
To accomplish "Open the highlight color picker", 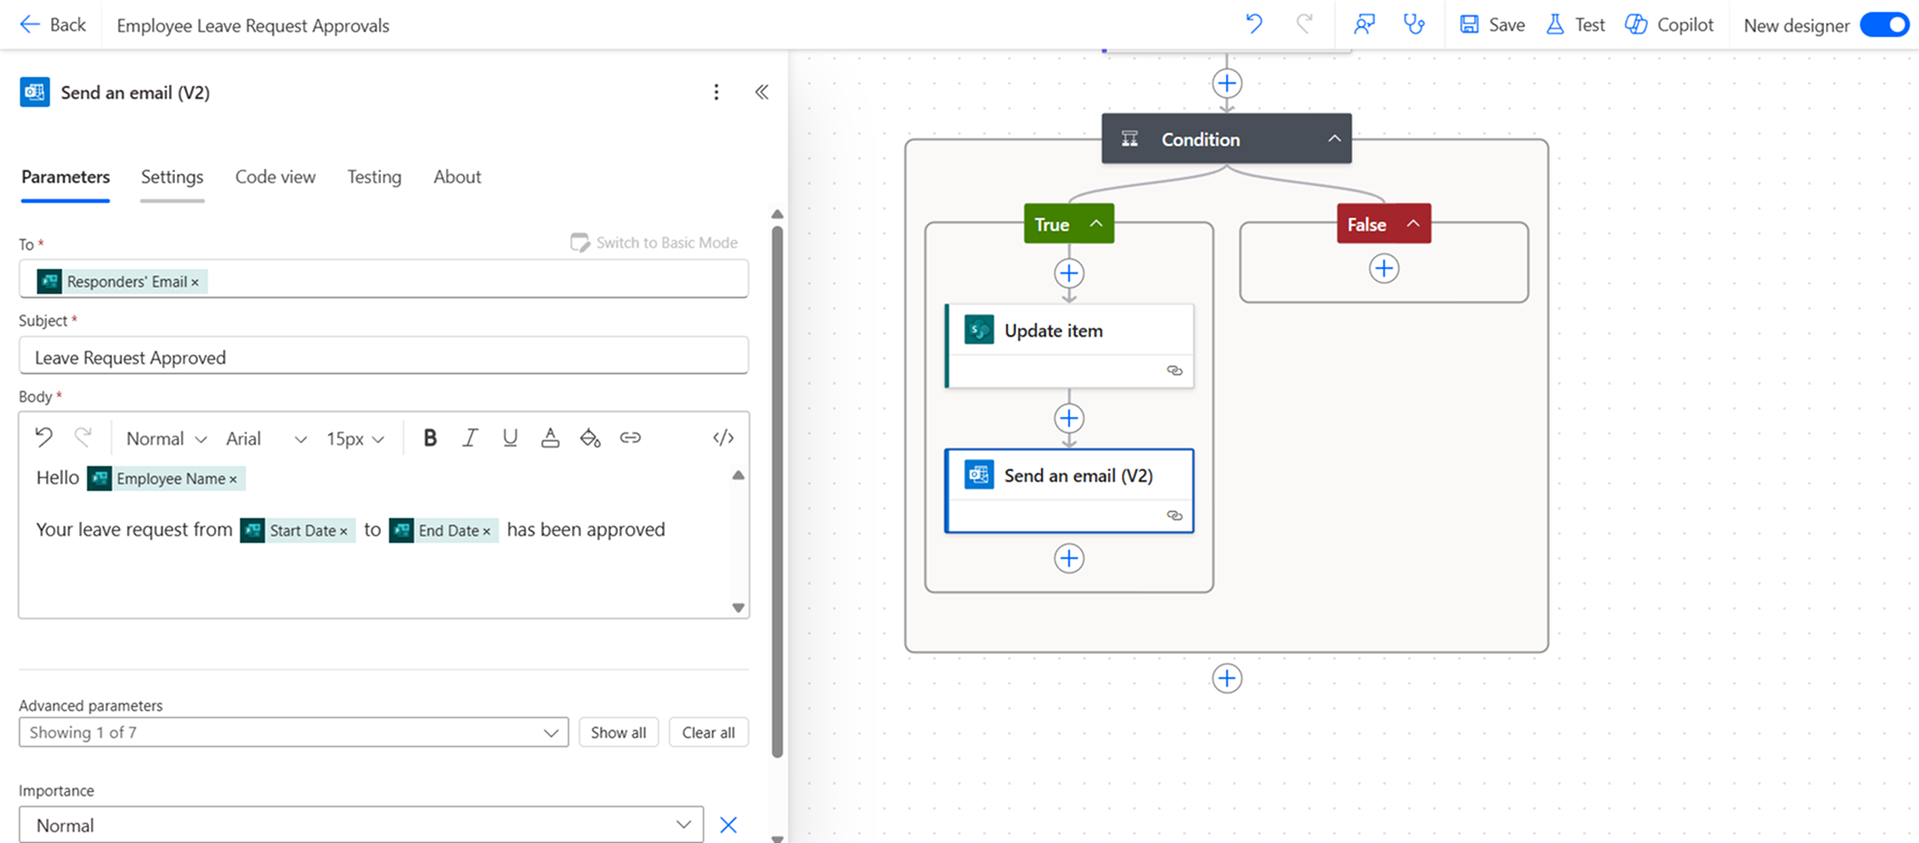I will (x=590, y=437).
